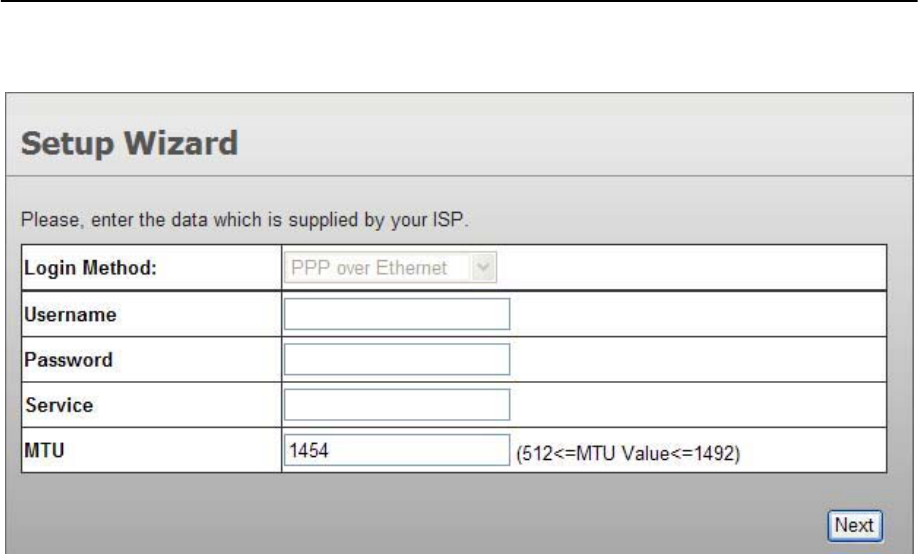The width and height of the screenshot is (918, 554).
Task: Focus the Username input field
Action: (397, 314)
